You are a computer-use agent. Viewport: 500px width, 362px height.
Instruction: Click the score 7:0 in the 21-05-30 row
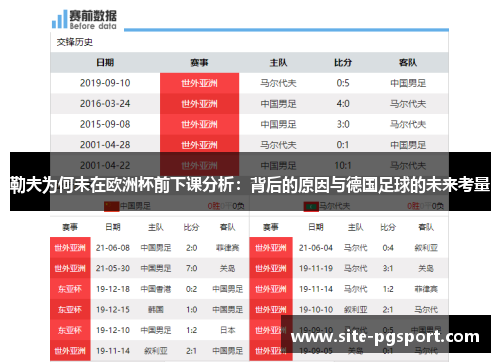click(191, 268)
